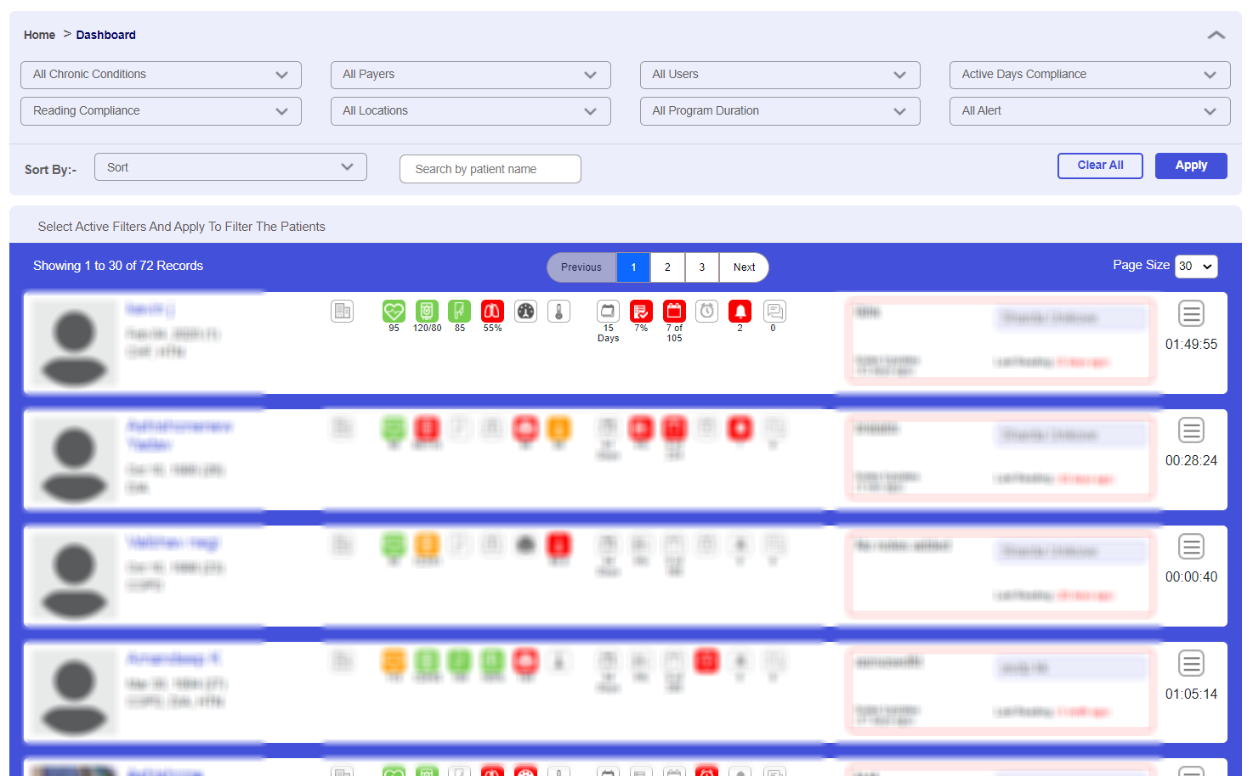The height and width of the screenshot is (776, 1253).
Task: Apply the selected filters
Action: tap(1191, 166)
